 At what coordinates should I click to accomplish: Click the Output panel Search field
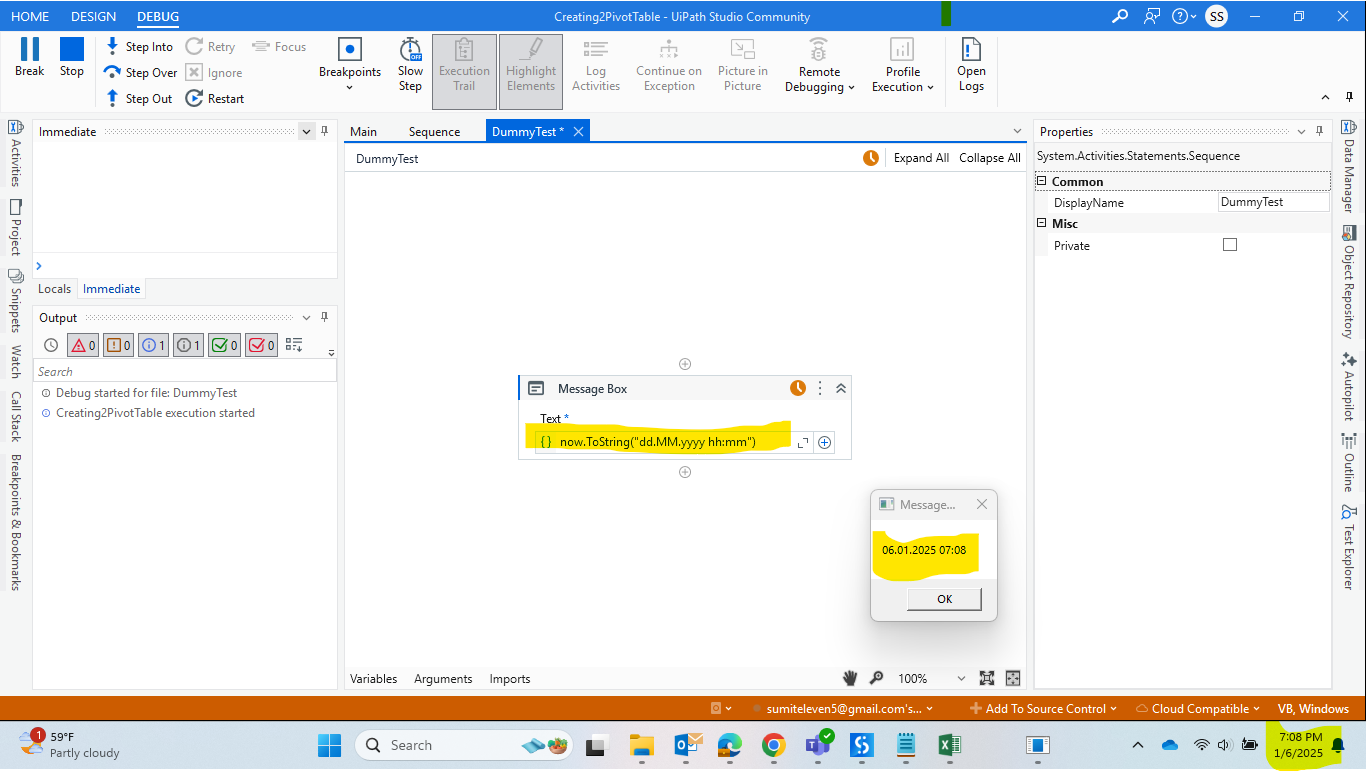click(185, 371)
